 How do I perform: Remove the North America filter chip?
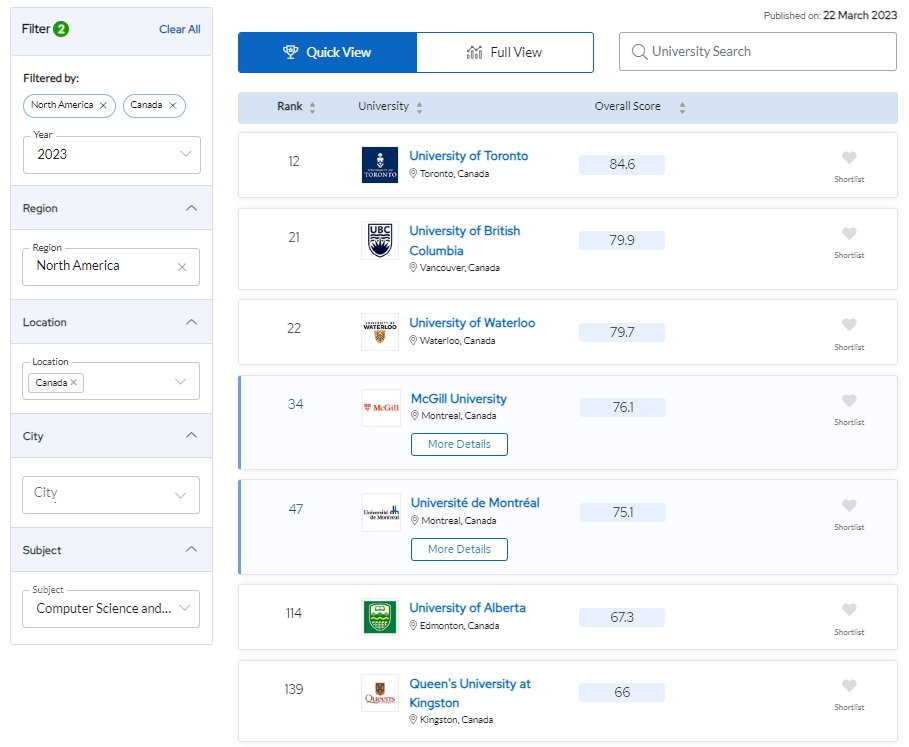pos(103,105)
